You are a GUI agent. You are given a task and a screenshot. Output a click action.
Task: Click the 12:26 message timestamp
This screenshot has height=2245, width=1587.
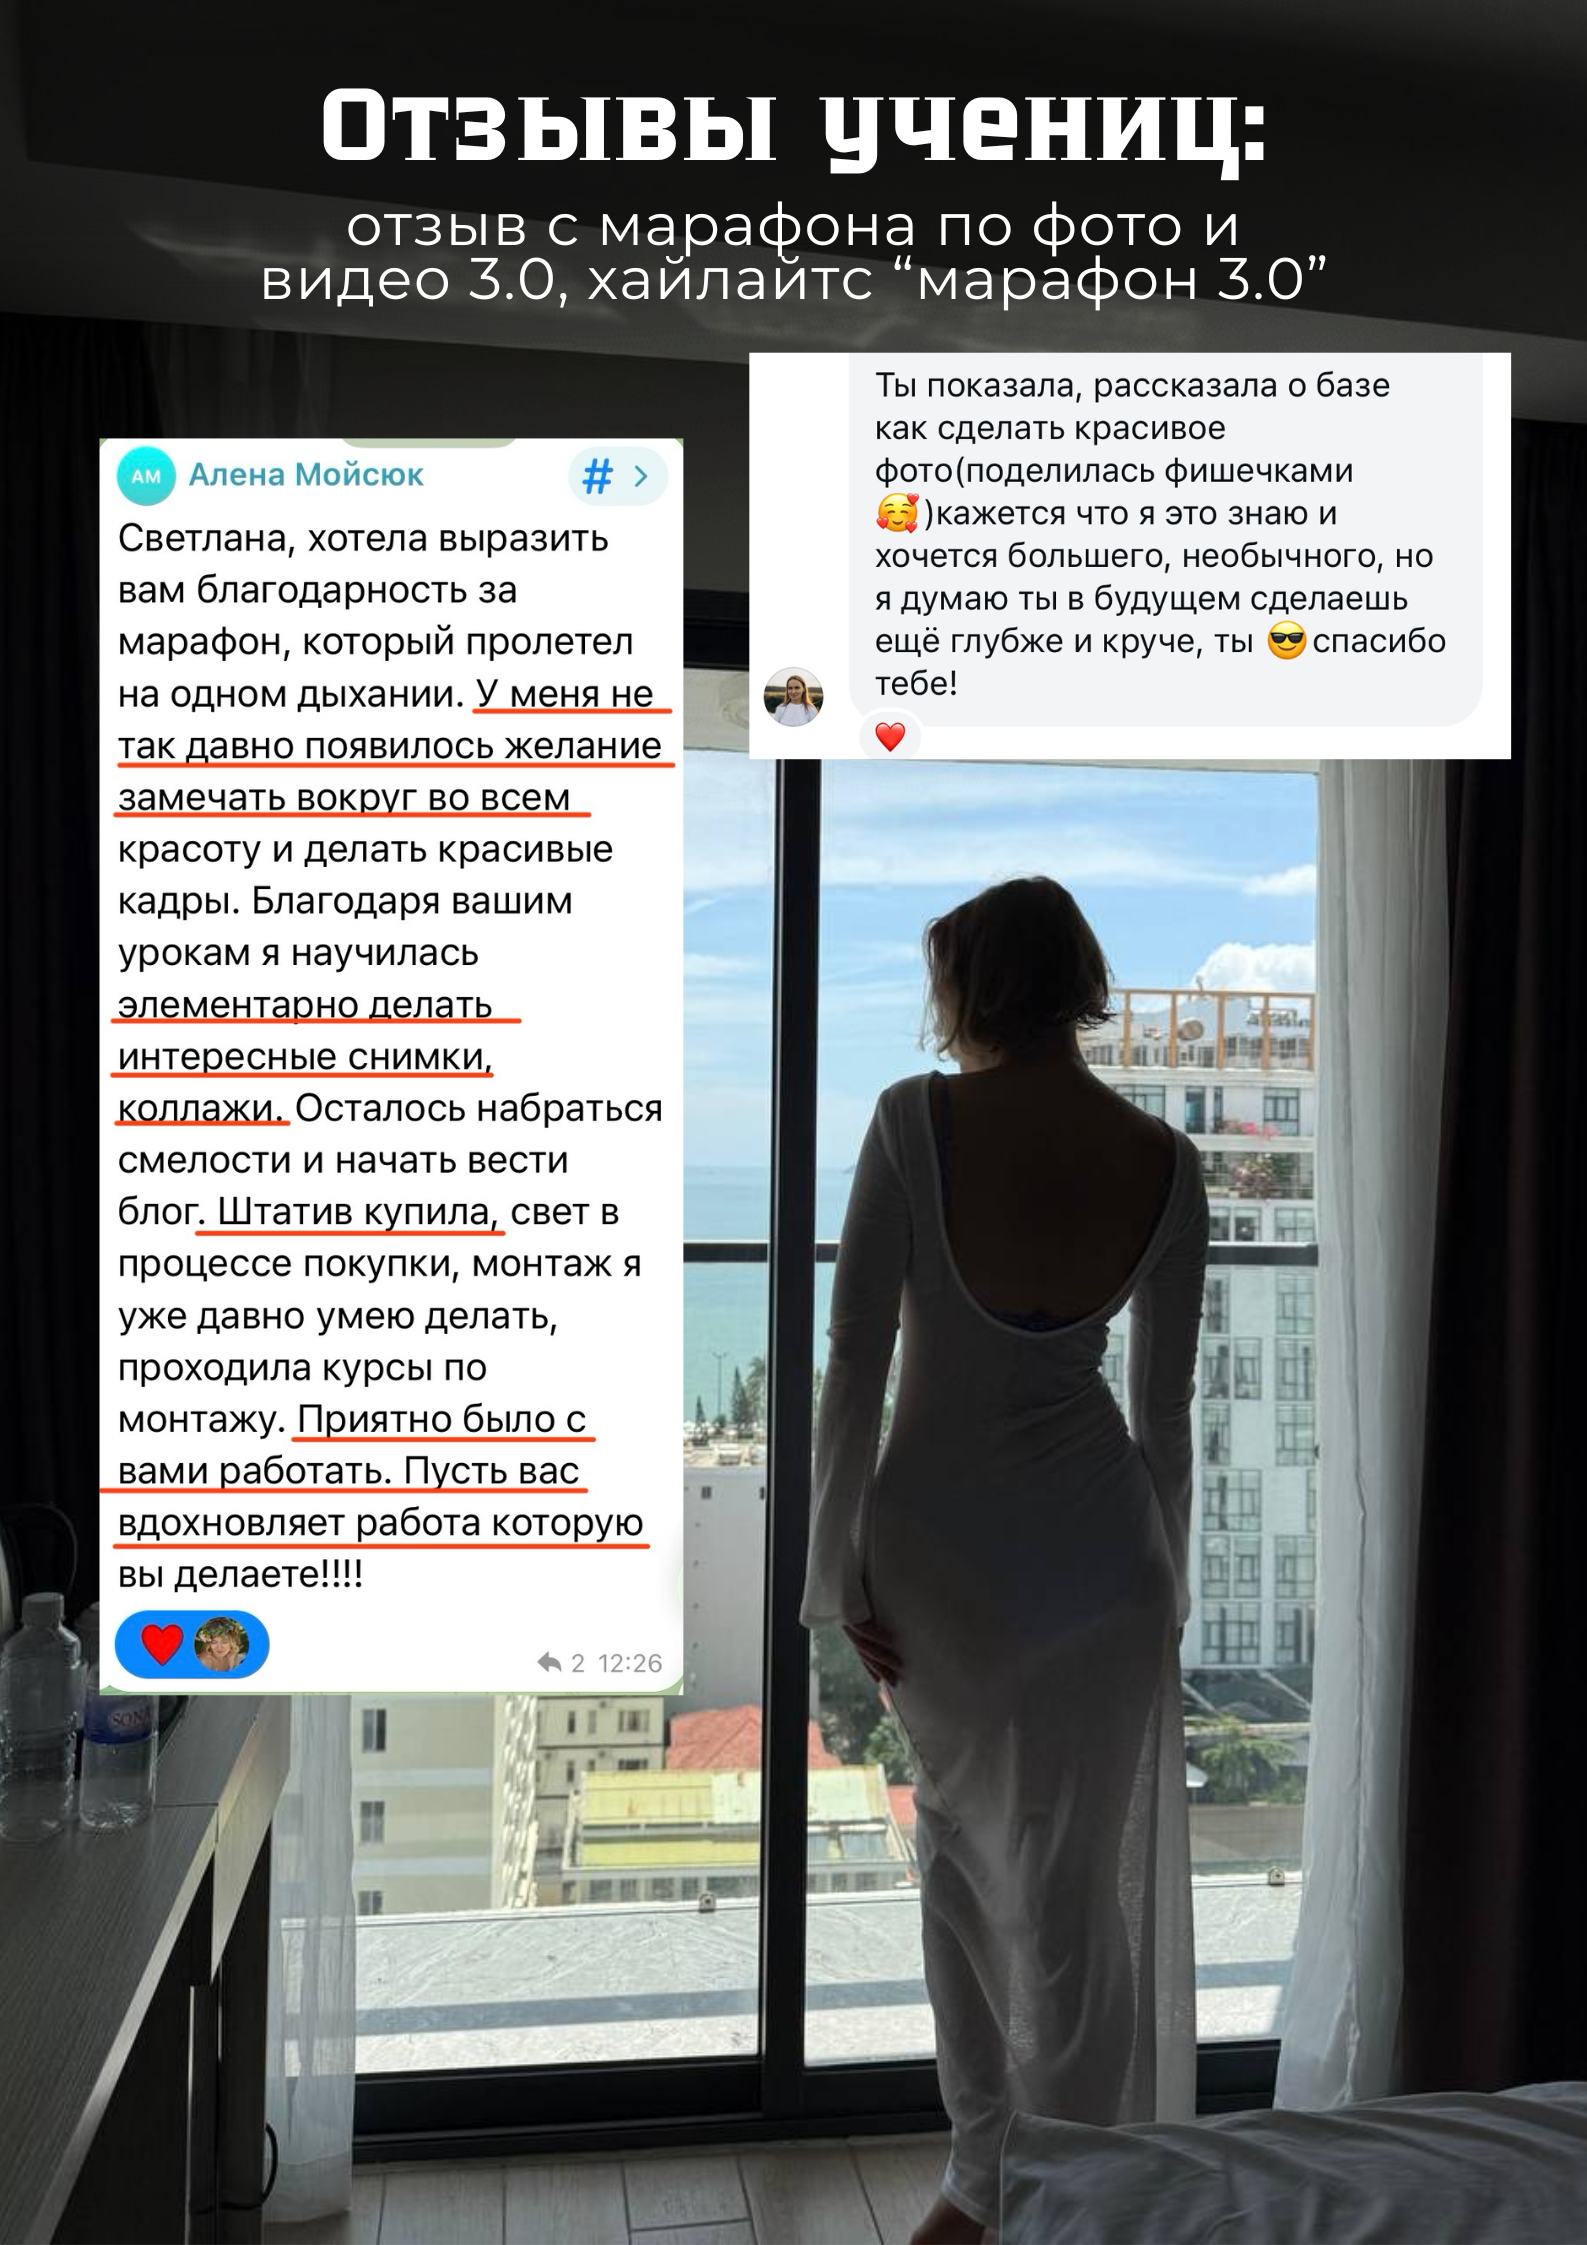[630, 1663]
